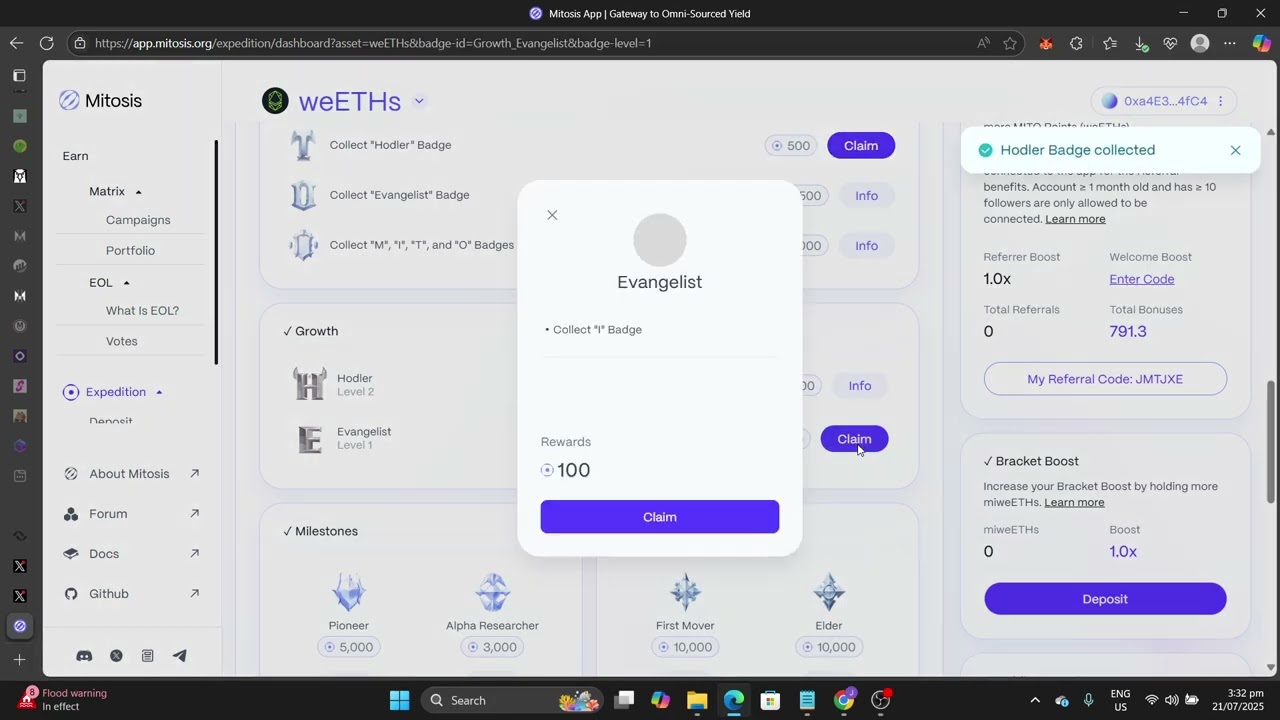Launch Copilot from the browser toolbar
Viewport: 1280px width, 720px height.
1262,43
